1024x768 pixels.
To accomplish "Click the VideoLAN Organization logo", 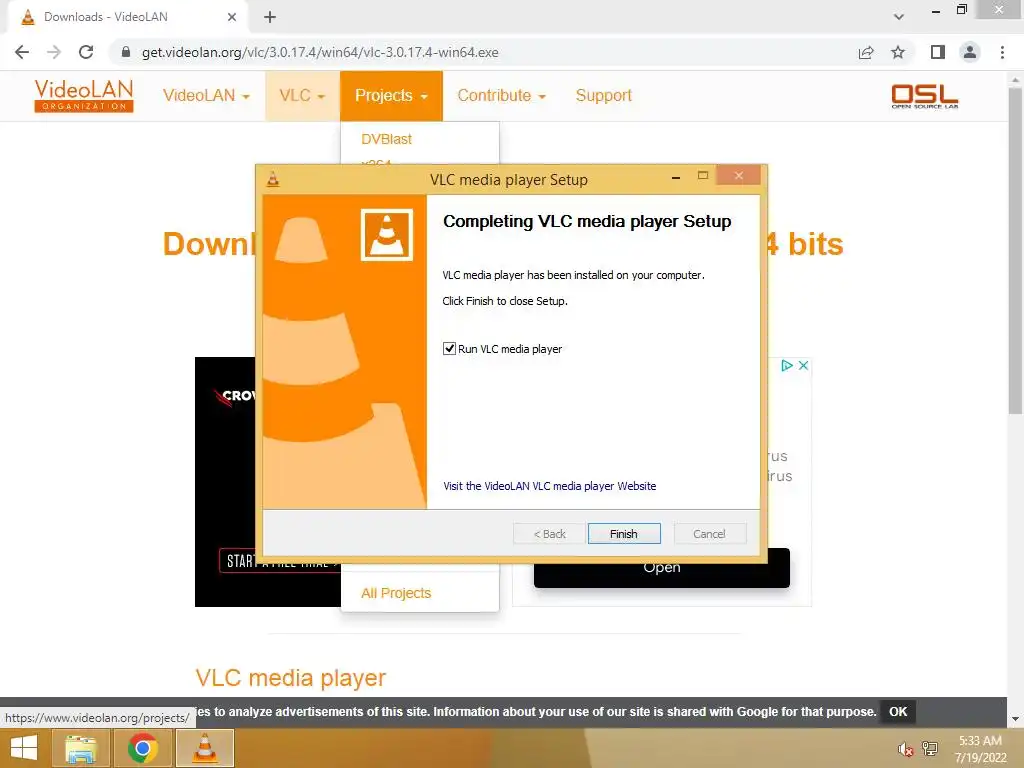I will click(x=84, y=96).
